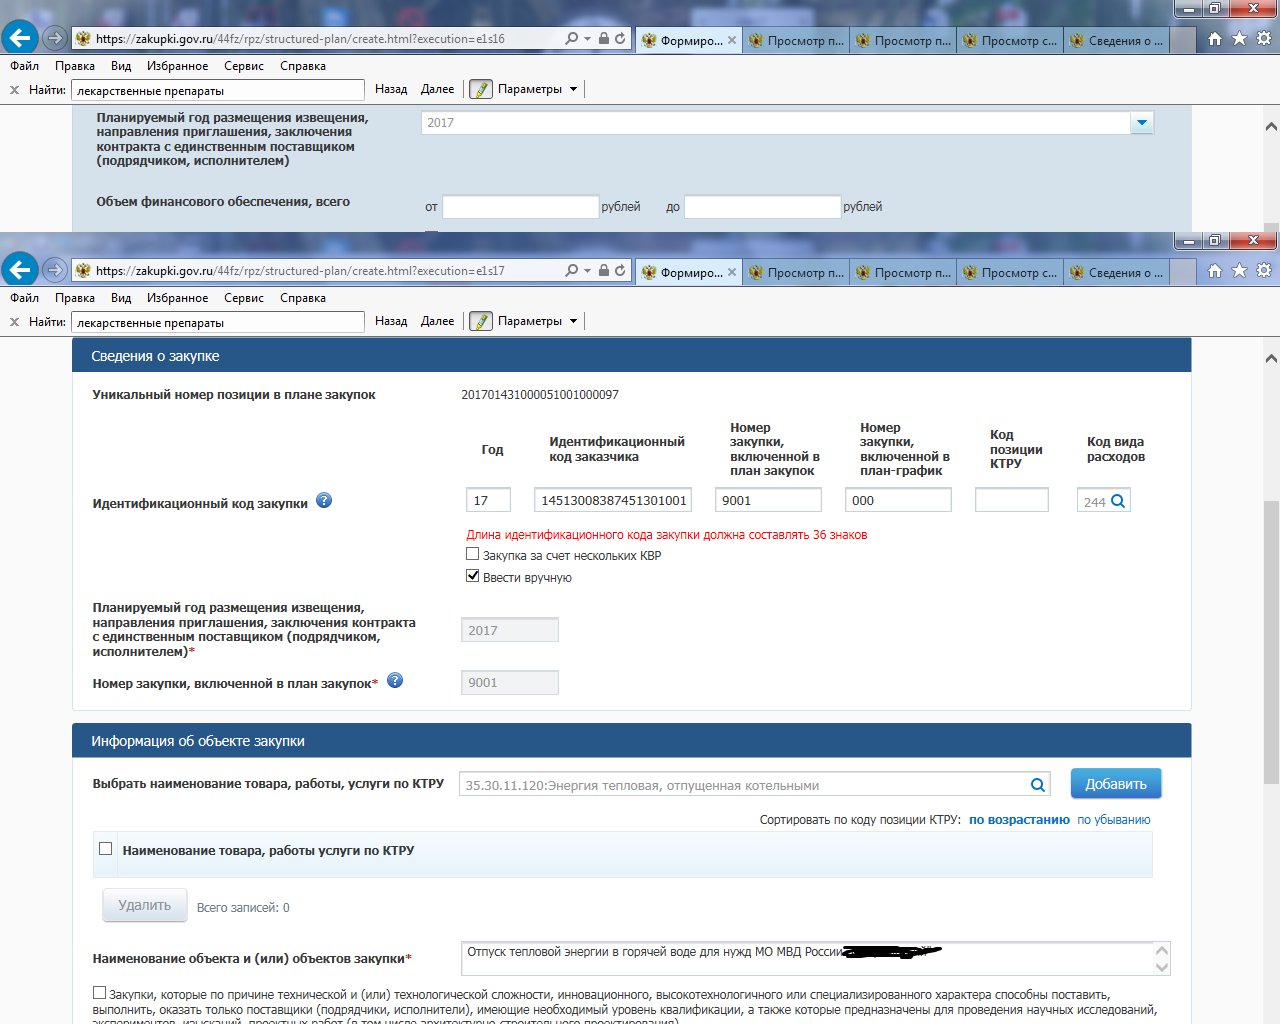
Task: Click Назад in lower window find bar
Action: (x=391, y=321)
